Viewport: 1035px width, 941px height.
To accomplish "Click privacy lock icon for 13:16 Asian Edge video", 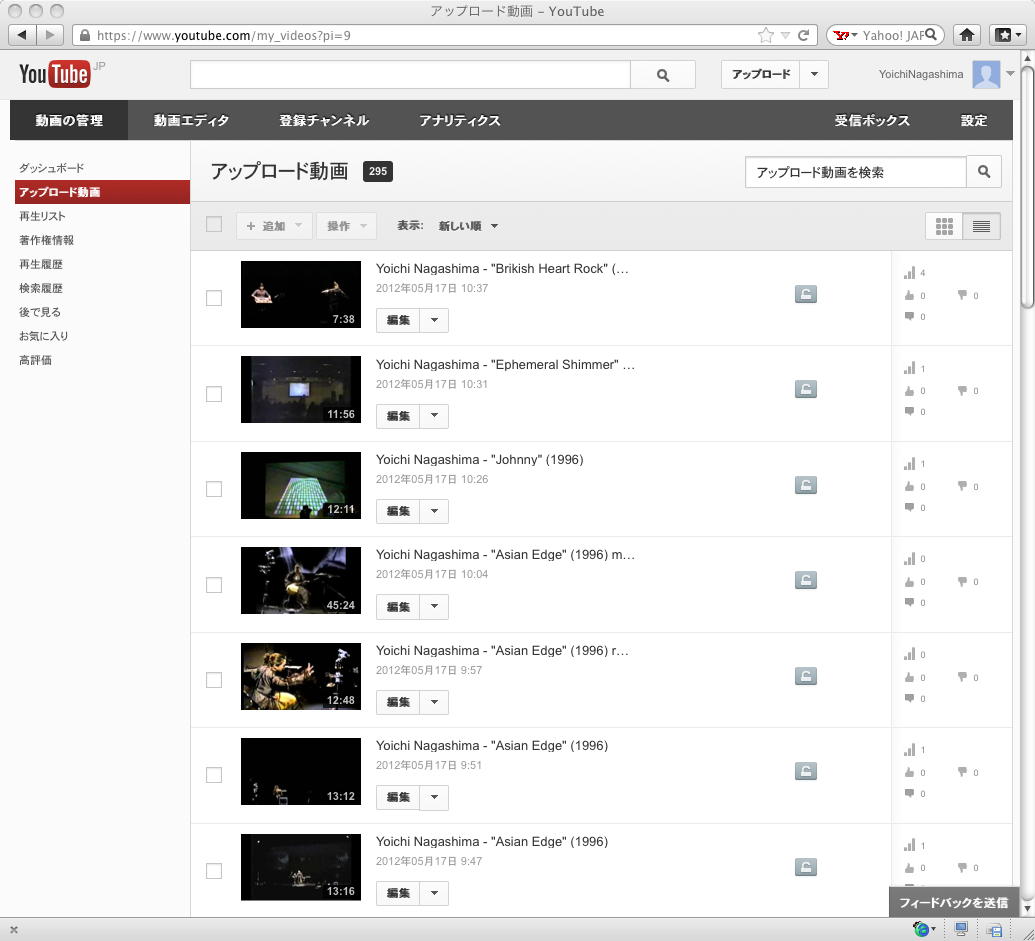I will [805, 866].
